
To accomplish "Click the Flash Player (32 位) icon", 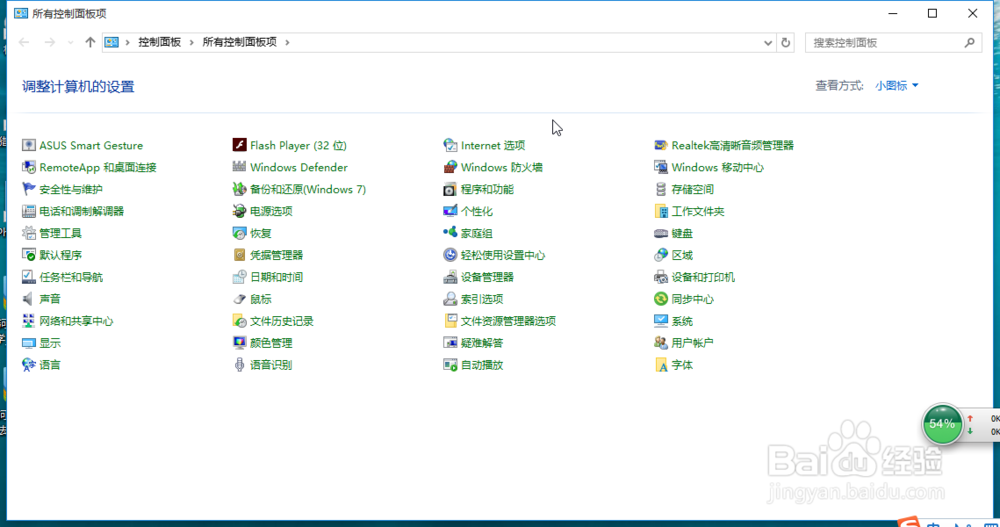I will [x=239, y=145].
